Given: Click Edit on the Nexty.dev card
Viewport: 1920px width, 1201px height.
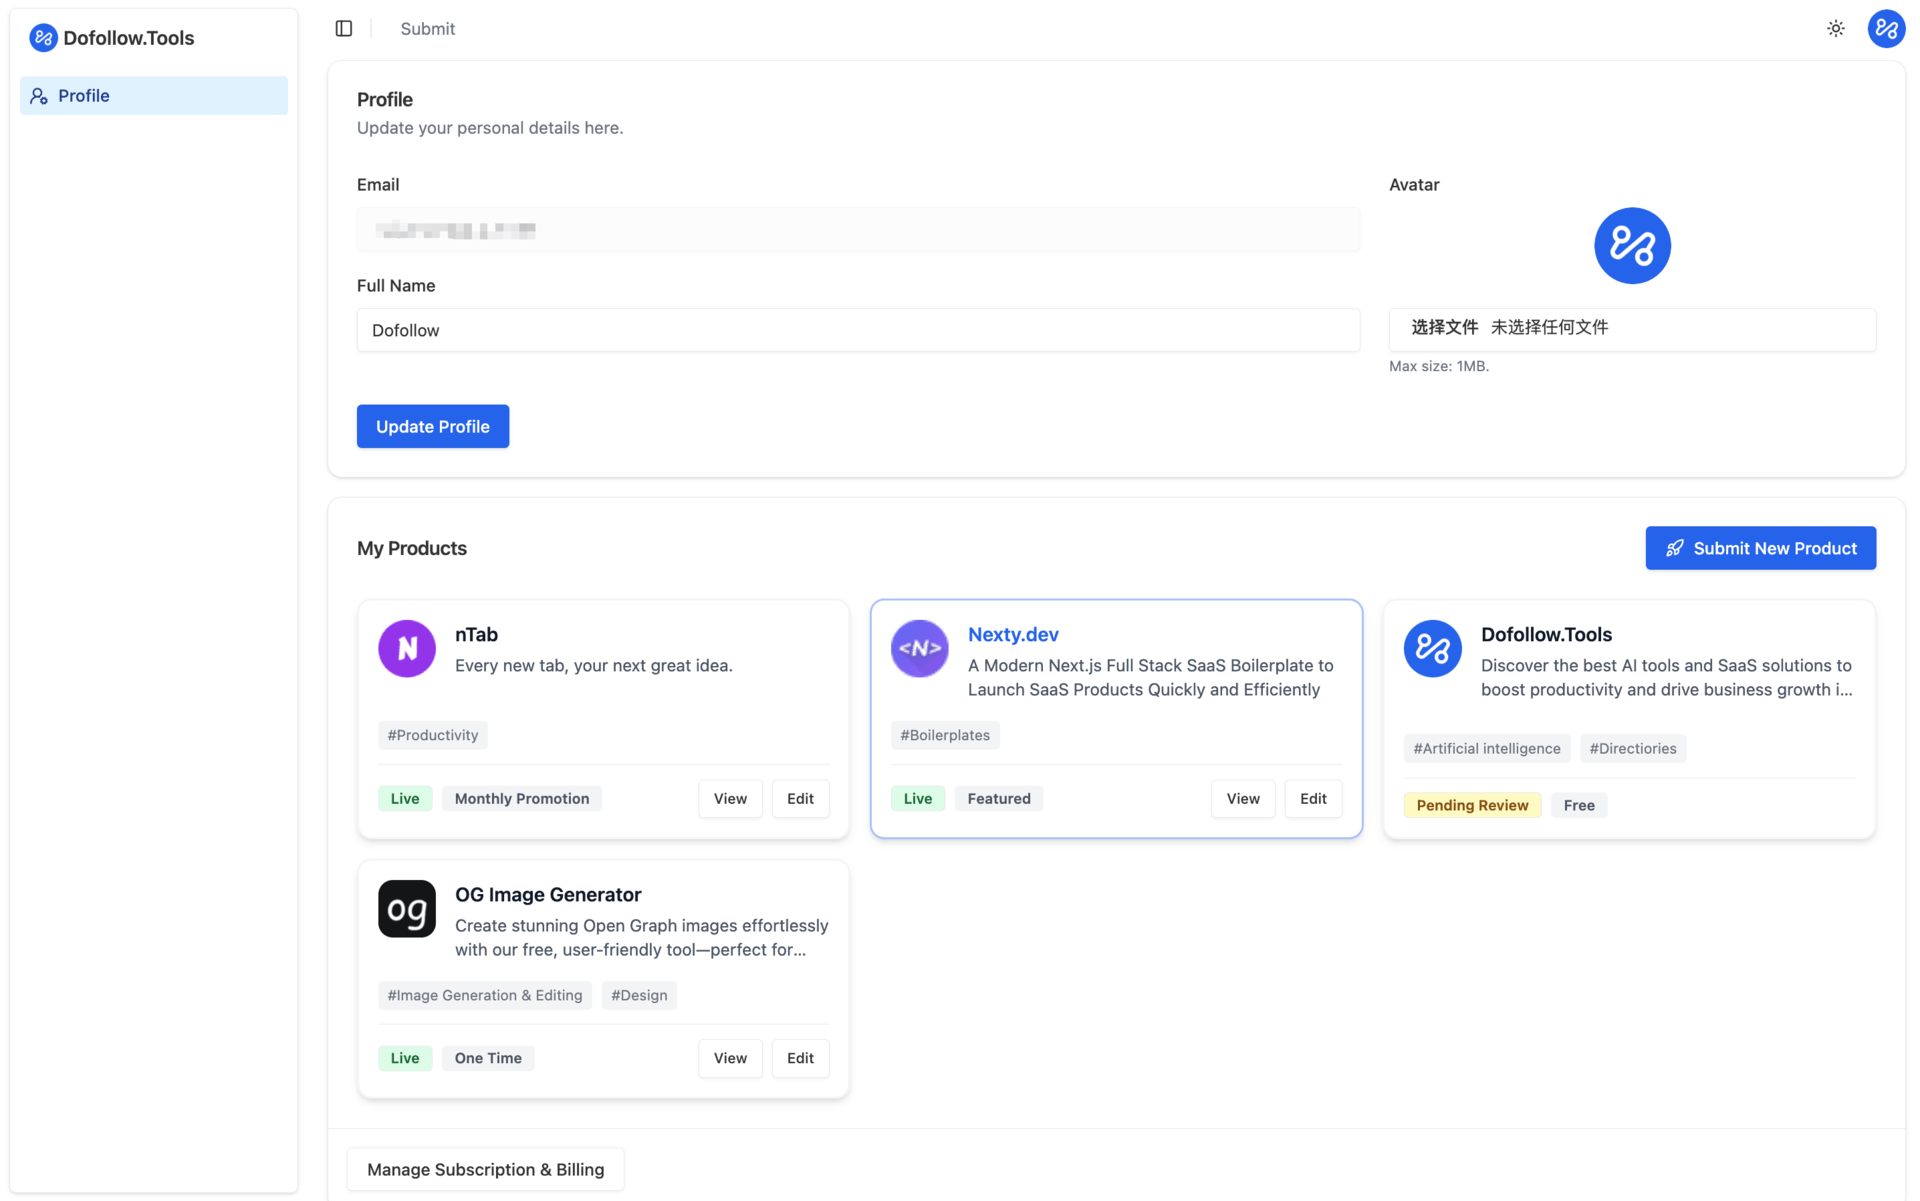Looking at the screenshot, I should click(x=1312, y=798).
